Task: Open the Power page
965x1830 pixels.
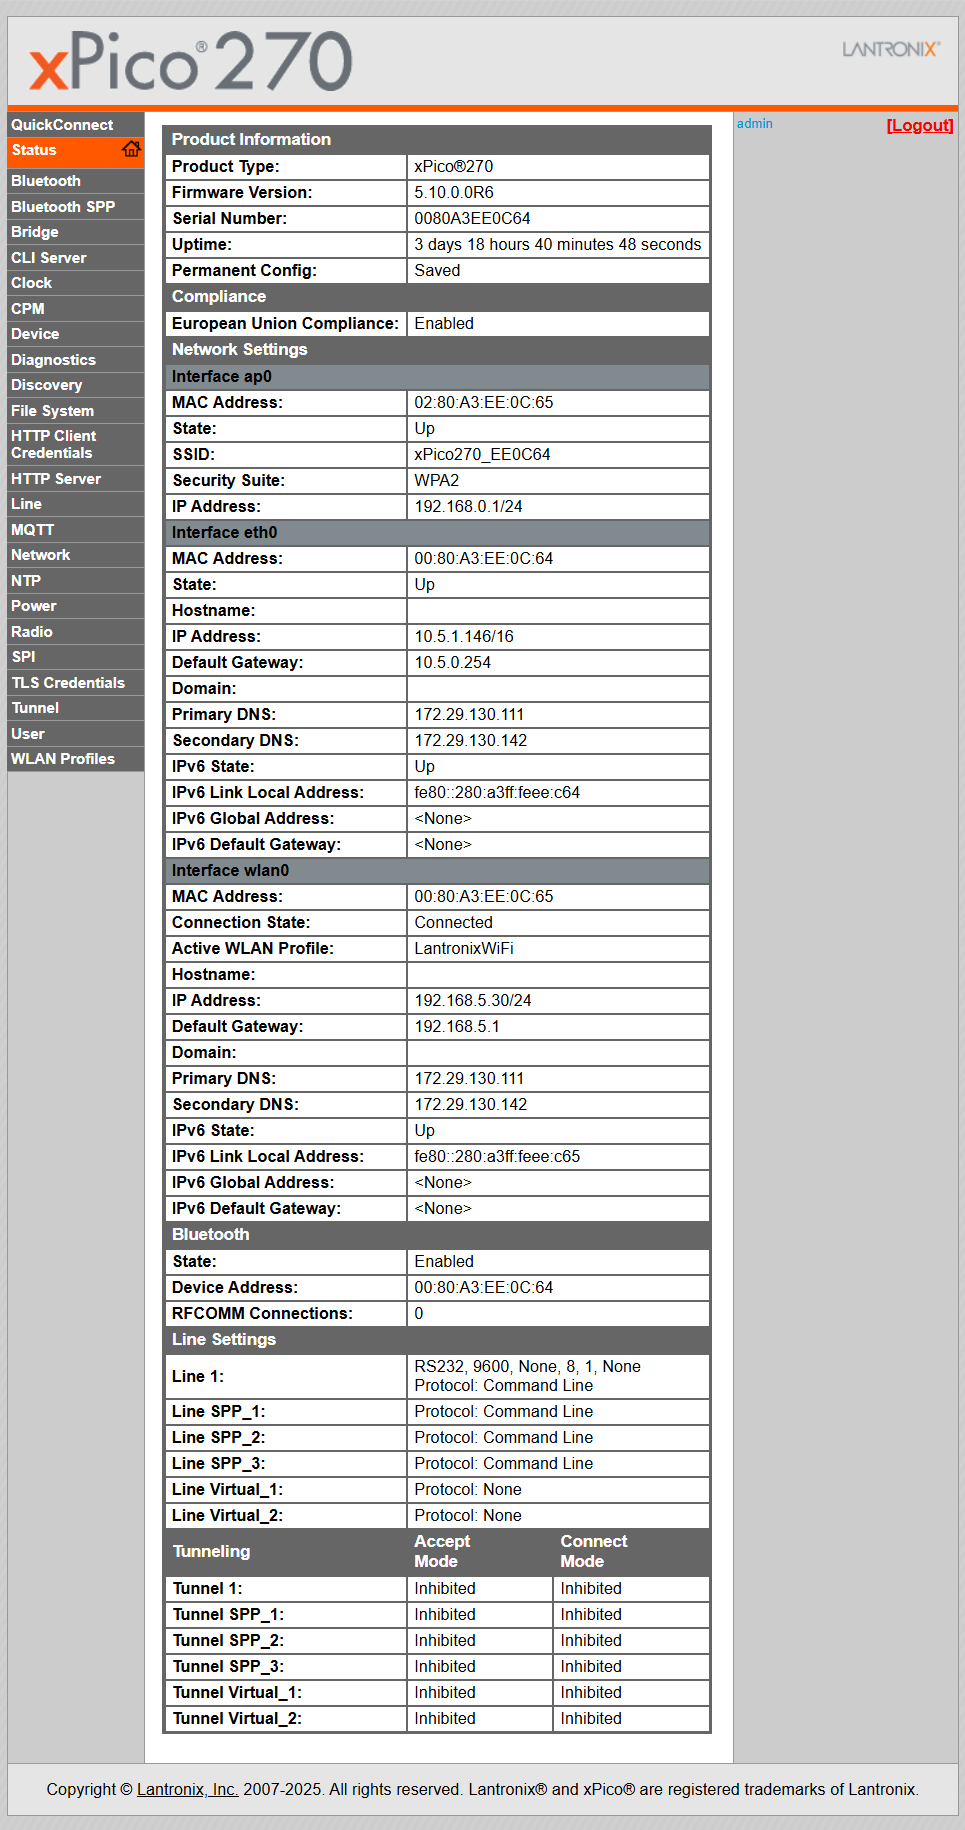Action: point(76,606)
